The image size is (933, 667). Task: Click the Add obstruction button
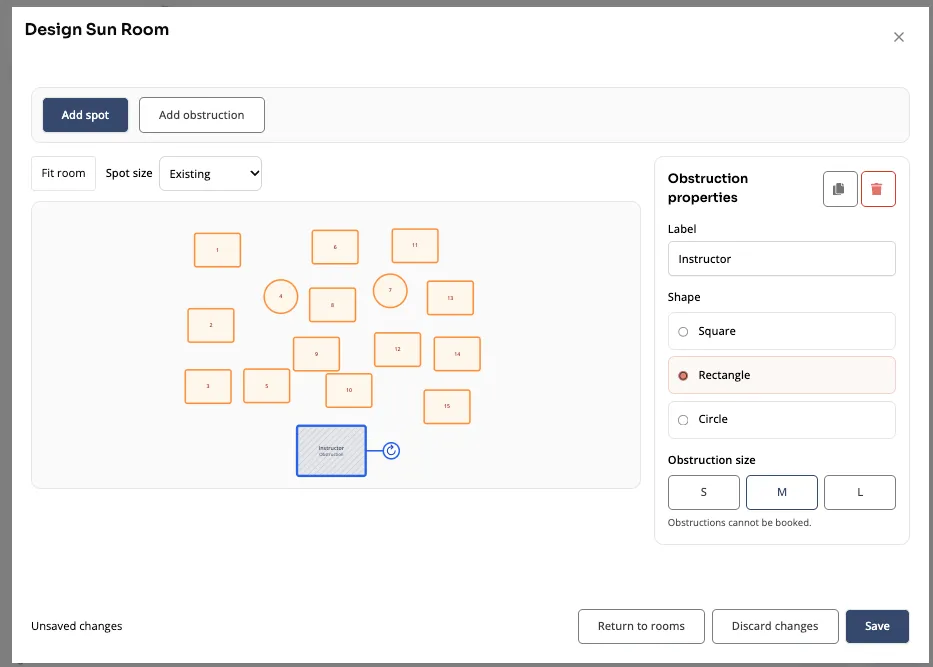click(x=202, y=115)
